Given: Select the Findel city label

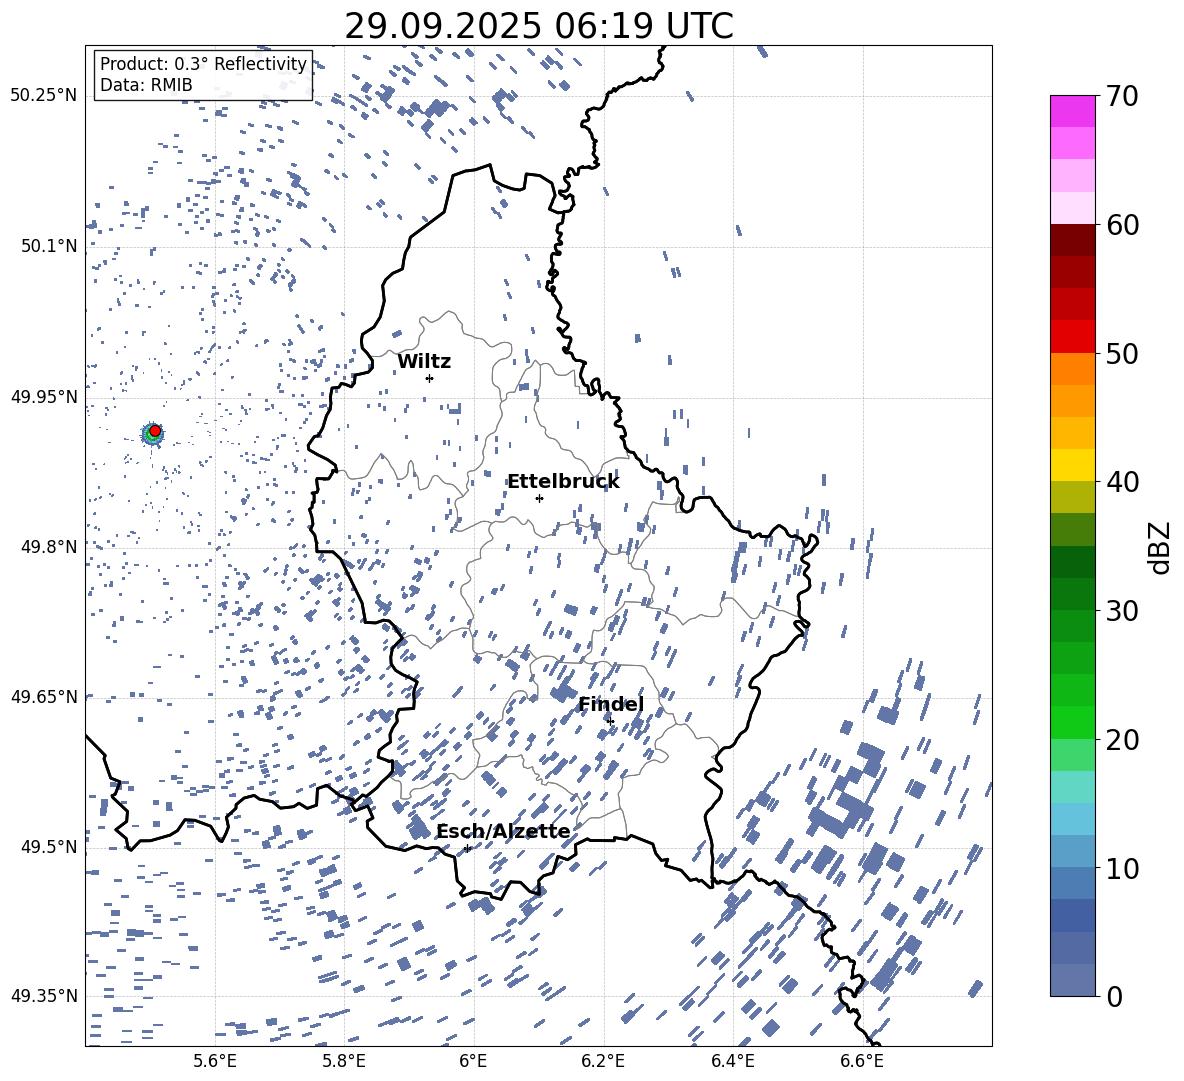Looking at the screenshot, I should click(x=611, y=704).
